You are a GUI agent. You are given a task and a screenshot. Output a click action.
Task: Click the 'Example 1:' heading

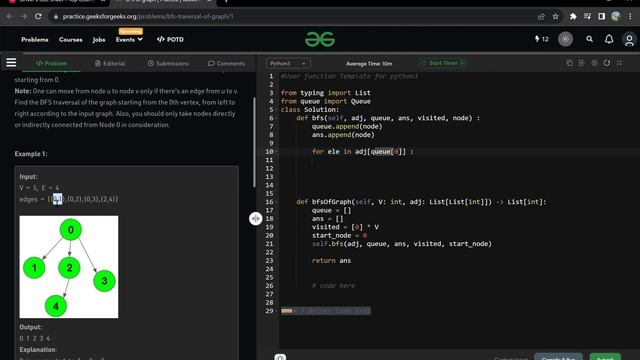[31, 154]
